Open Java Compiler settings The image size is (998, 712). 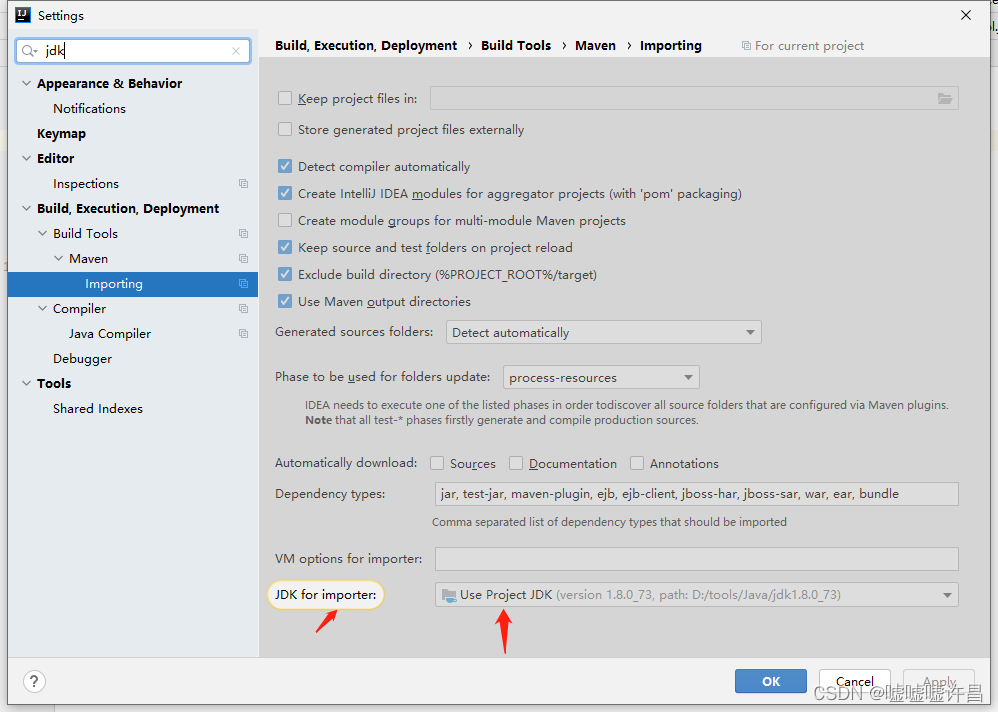(110, 333)
